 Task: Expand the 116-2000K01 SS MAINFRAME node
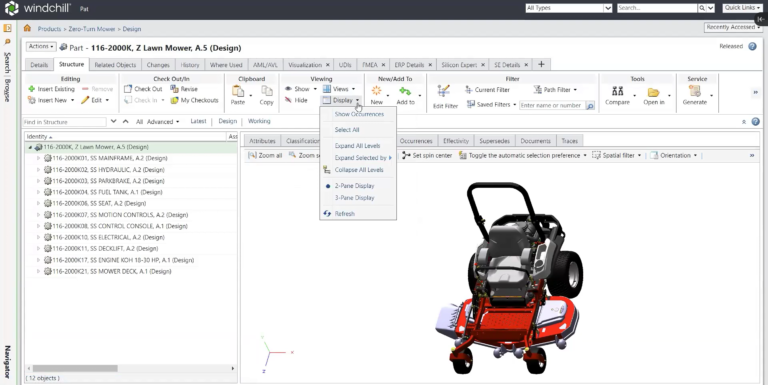[38, 158]
